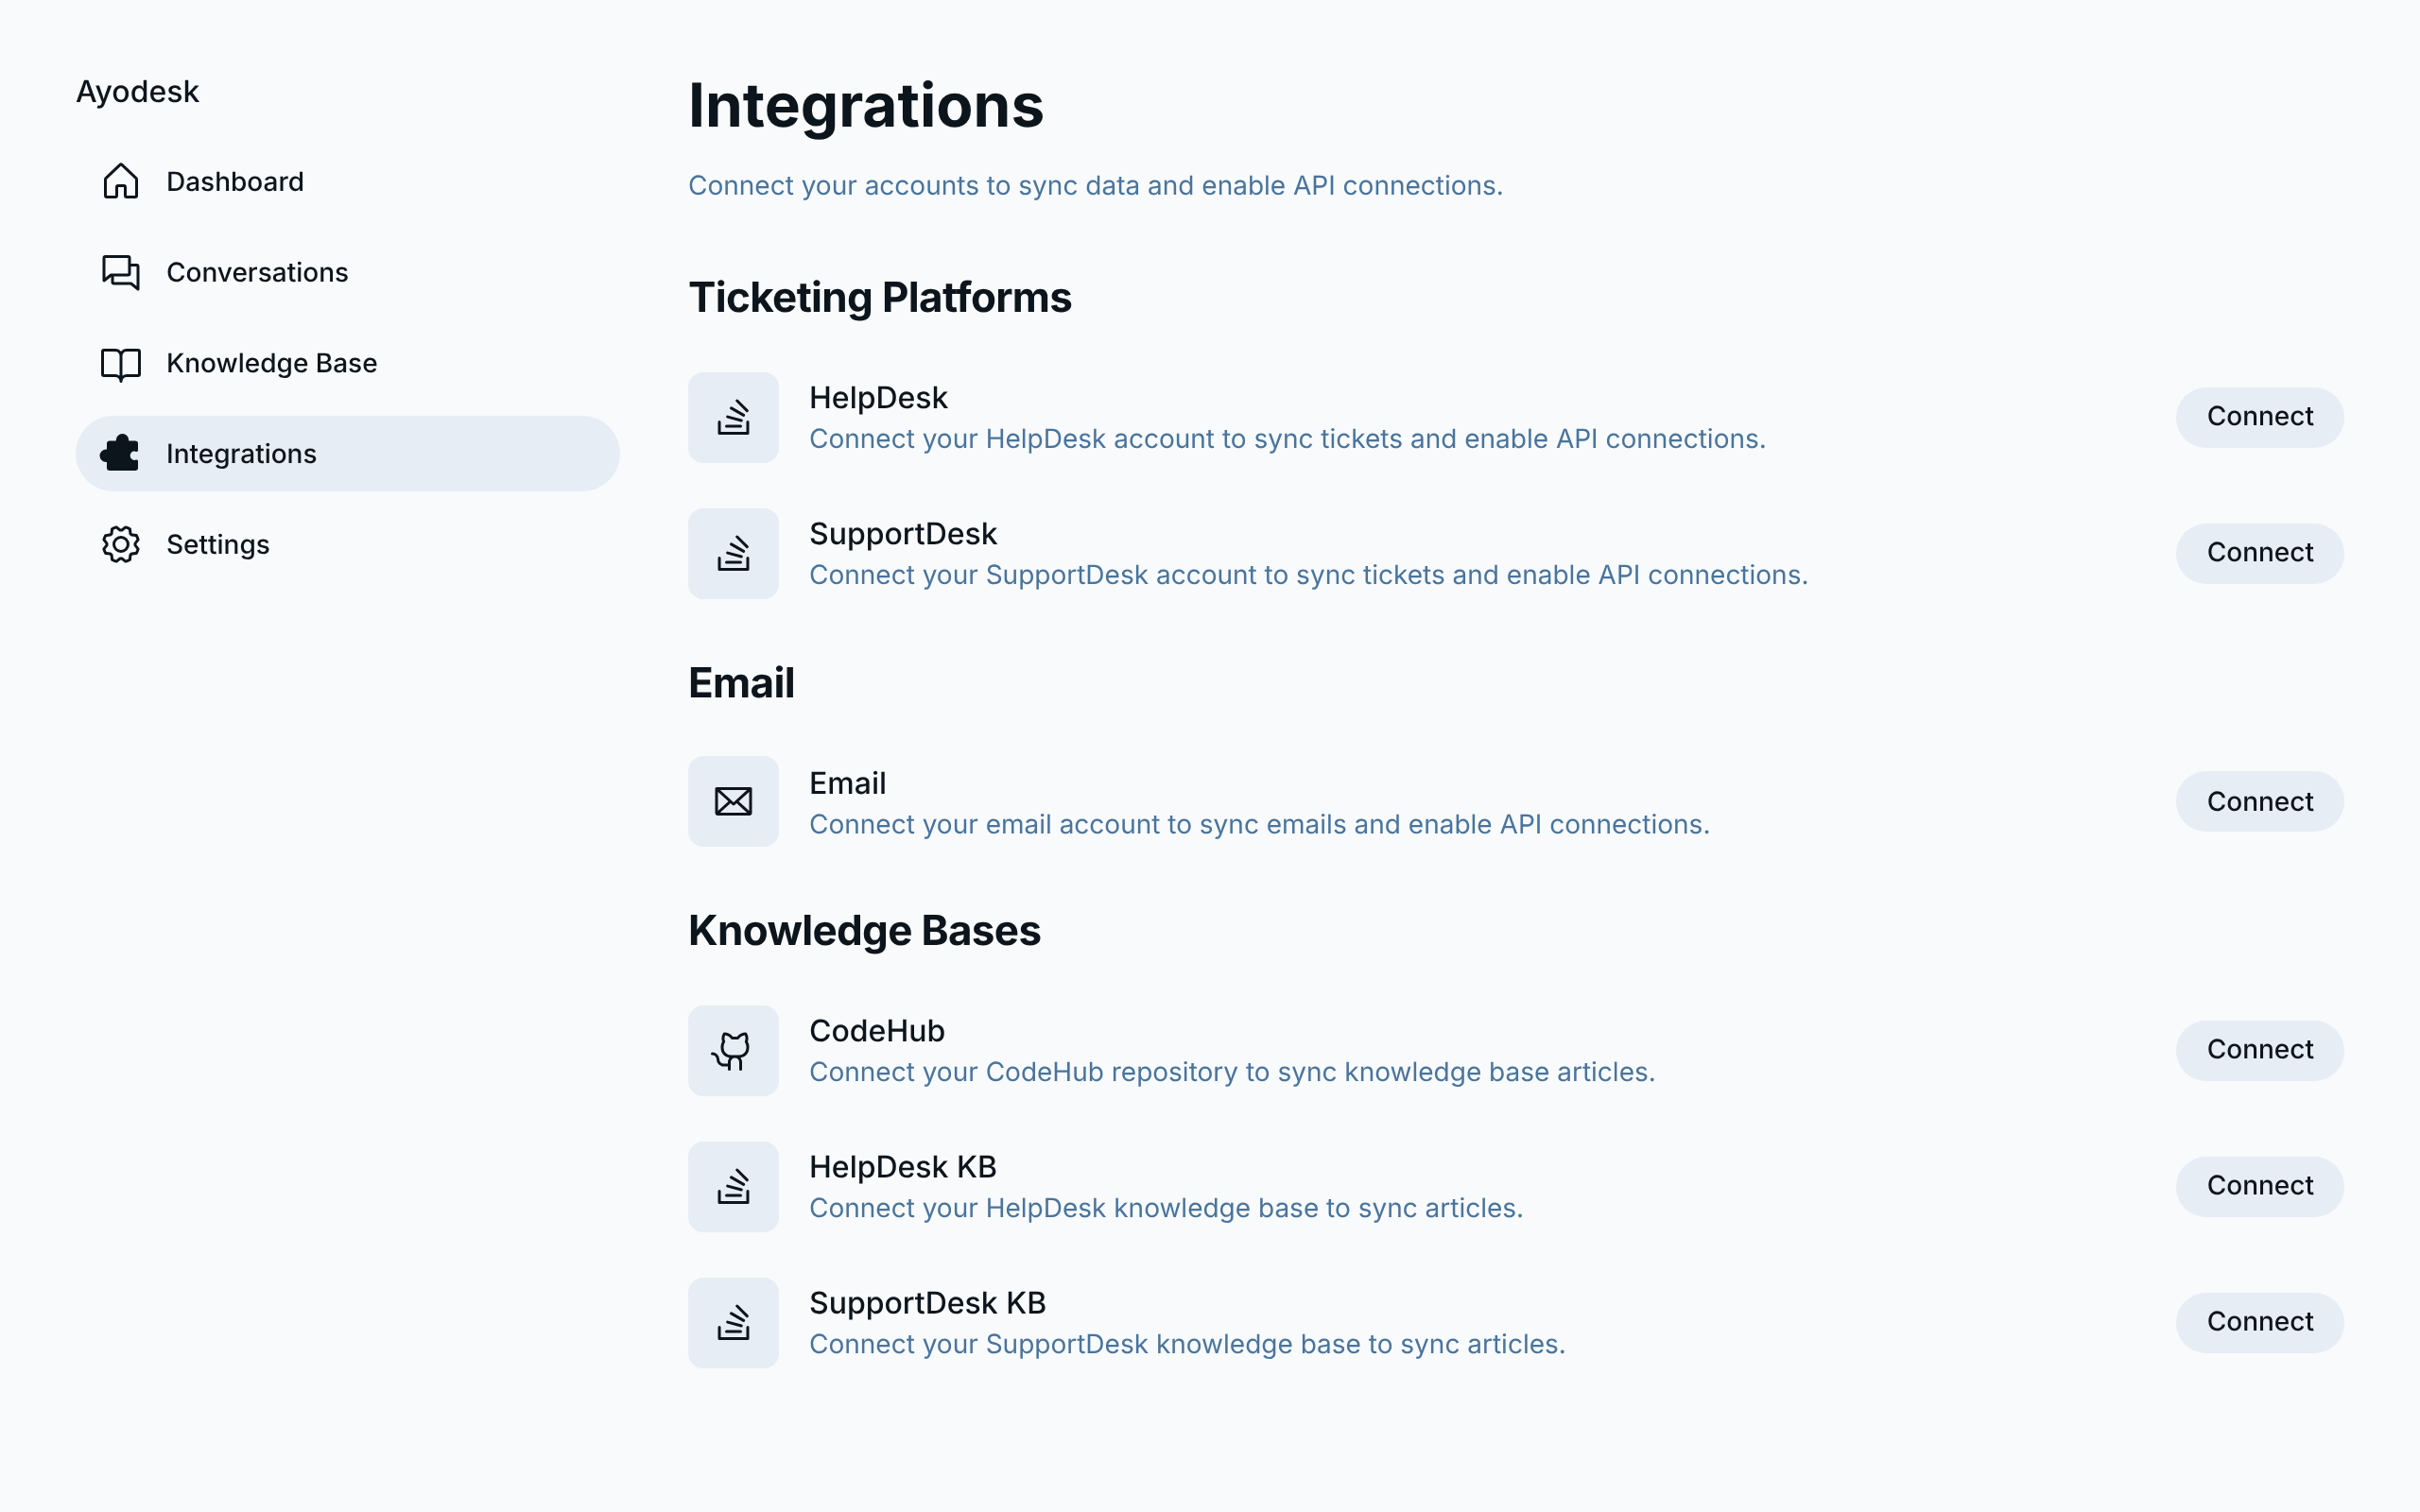Screen dimensions: 2420x1512
Task: Click 'Connect your HelpDesk account to sync tickets' description
Action: tap(1287, 439)
